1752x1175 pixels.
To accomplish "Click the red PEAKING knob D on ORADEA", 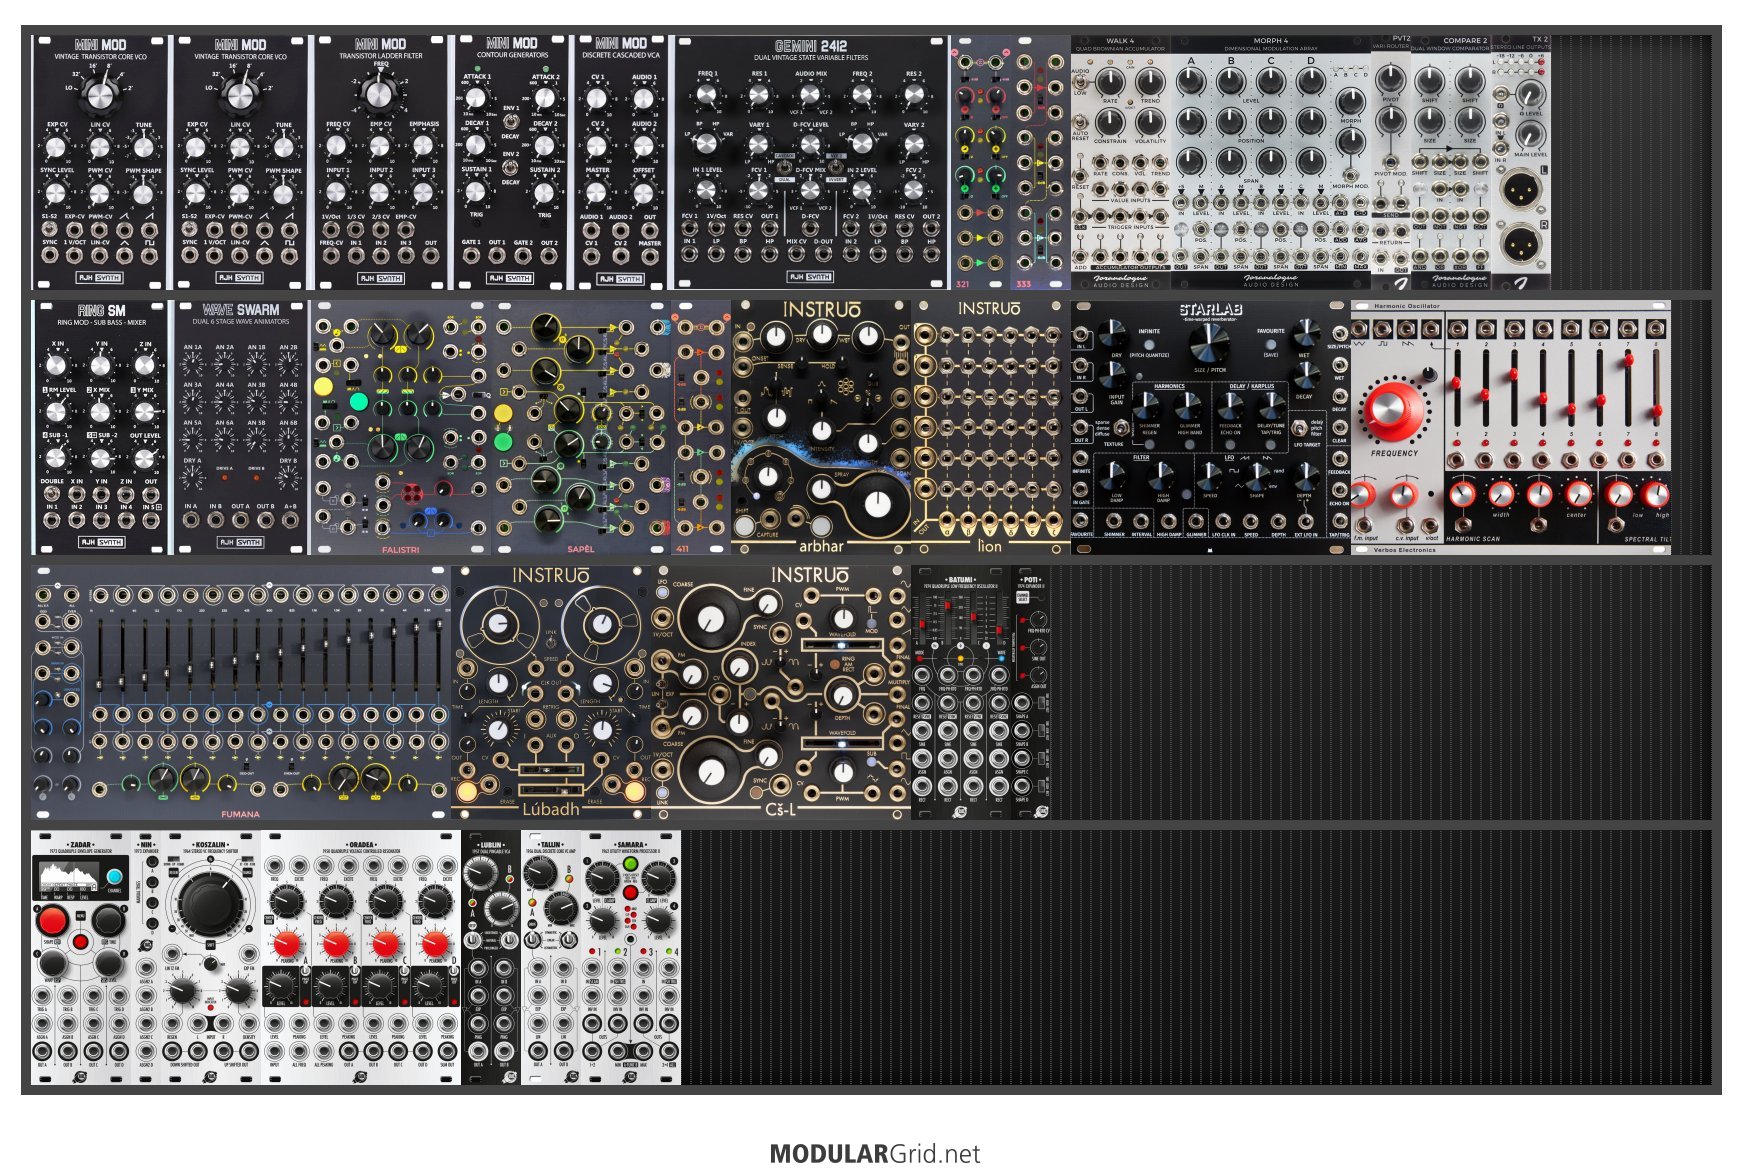I will point(435,942).
